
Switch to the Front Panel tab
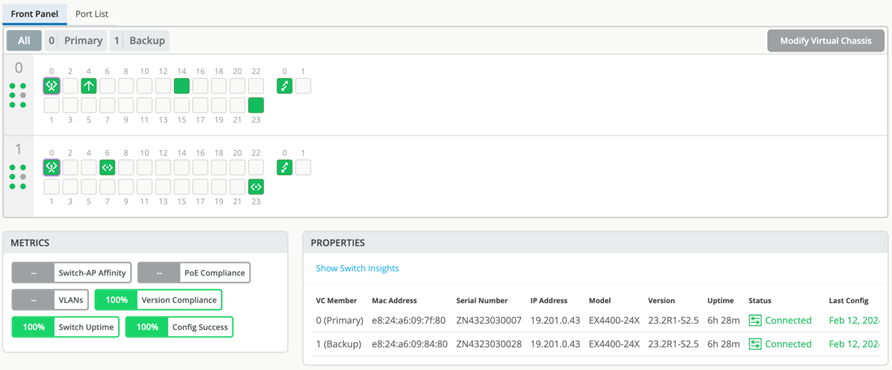[x=35, y=13]
